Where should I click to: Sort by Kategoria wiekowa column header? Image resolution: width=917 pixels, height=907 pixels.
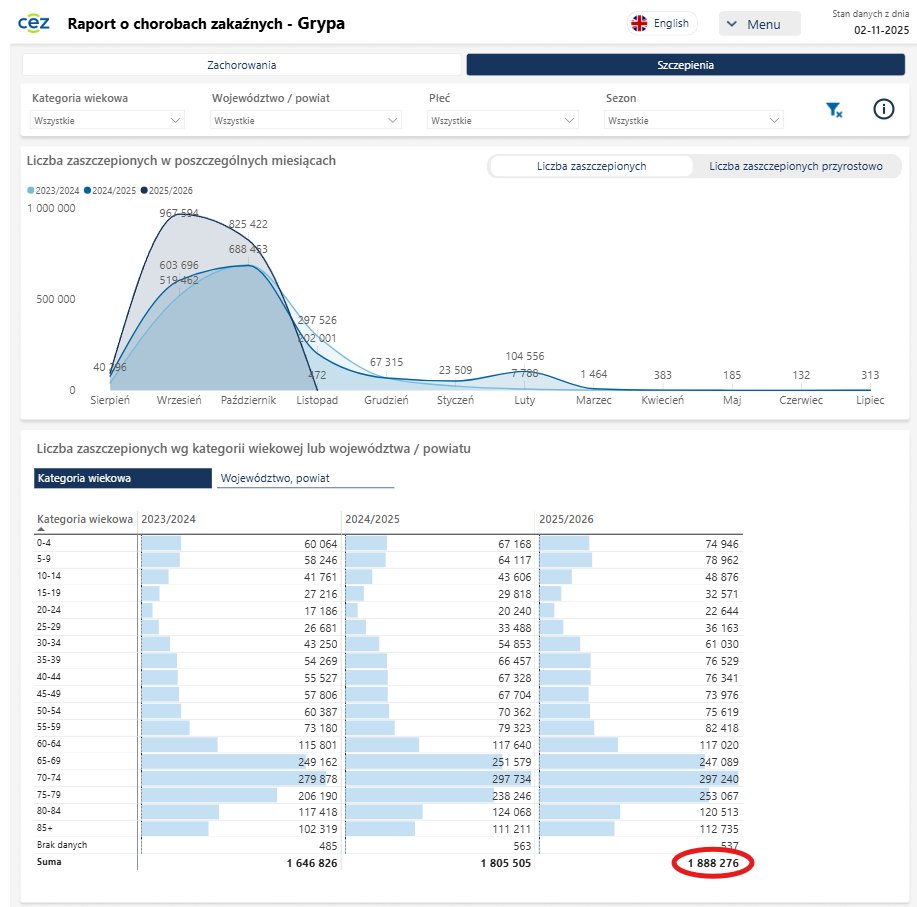[x=85, y=519]
